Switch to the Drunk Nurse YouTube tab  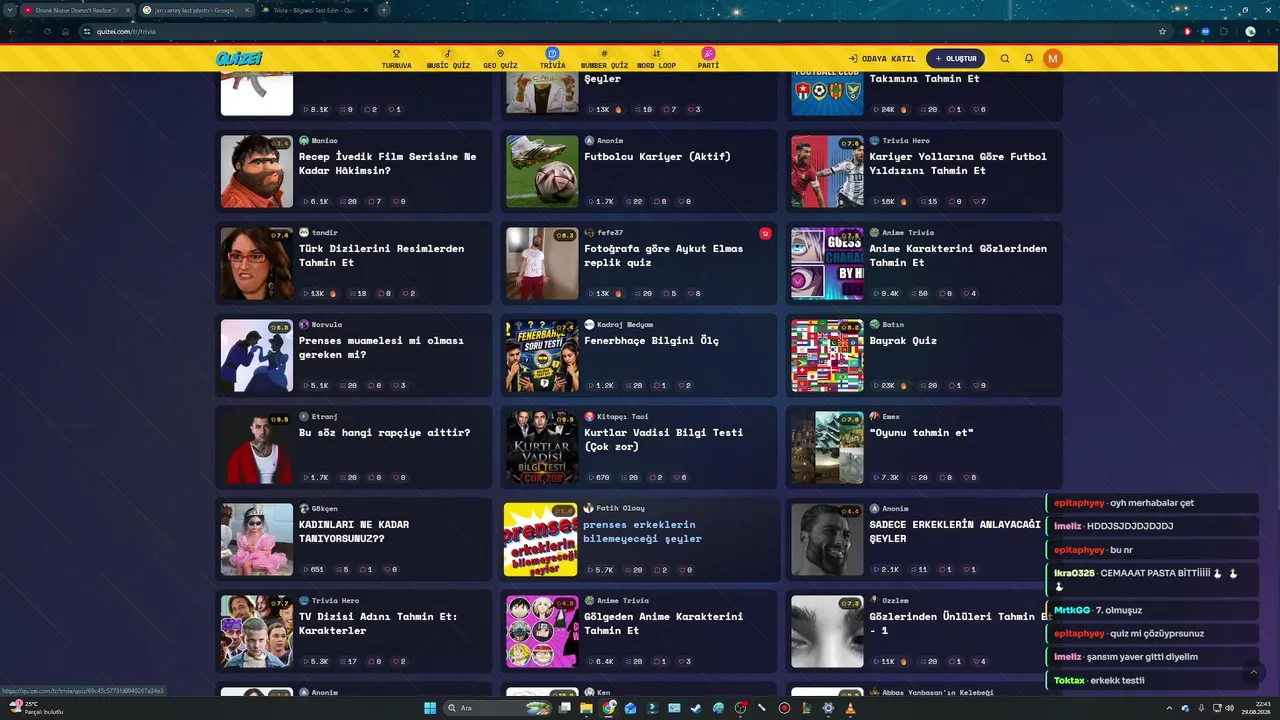point(76,10)
